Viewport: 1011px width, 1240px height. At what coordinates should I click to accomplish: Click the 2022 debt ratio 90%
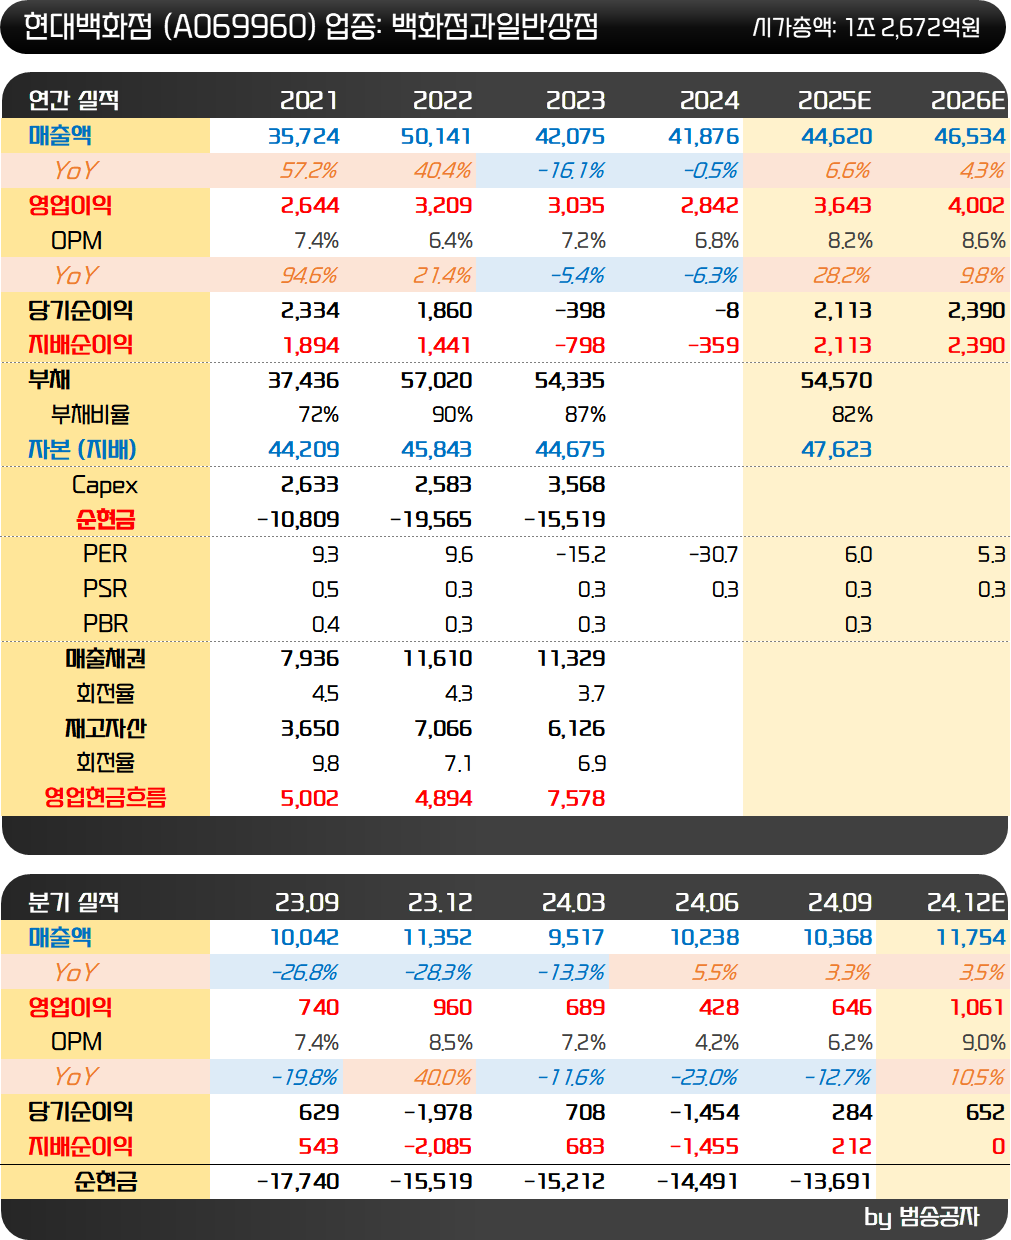click(x=452, y=415)
